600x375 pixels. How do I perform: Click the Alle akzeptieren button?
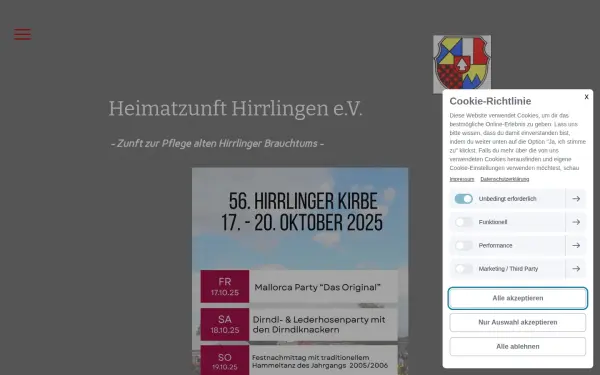[518, 298]
